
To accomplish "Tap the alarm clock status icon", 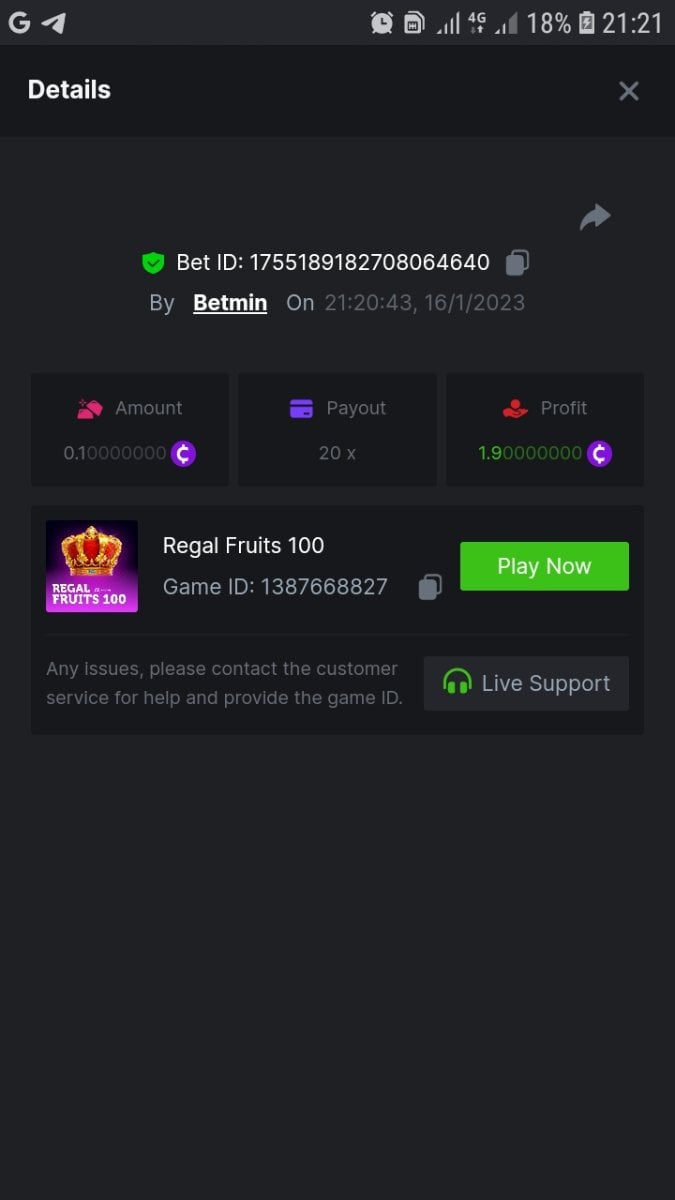I will (381, 22).
